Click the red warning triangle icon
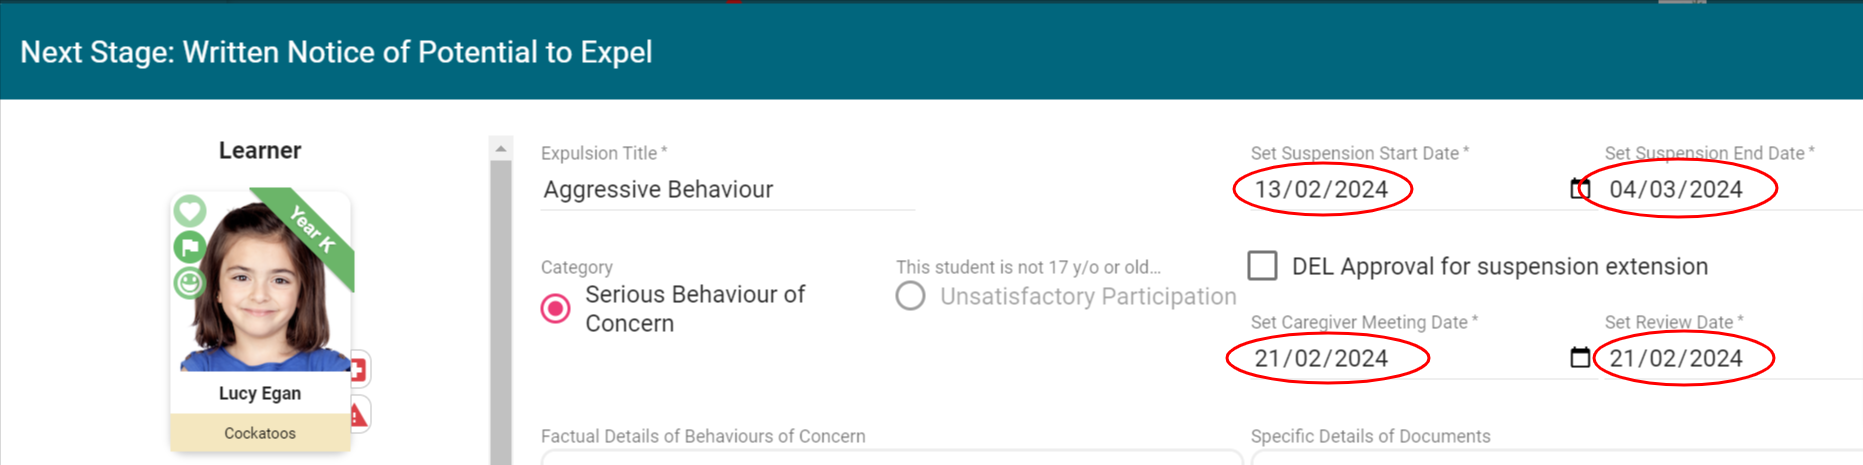1863x465 pixels. click(359, 414)
